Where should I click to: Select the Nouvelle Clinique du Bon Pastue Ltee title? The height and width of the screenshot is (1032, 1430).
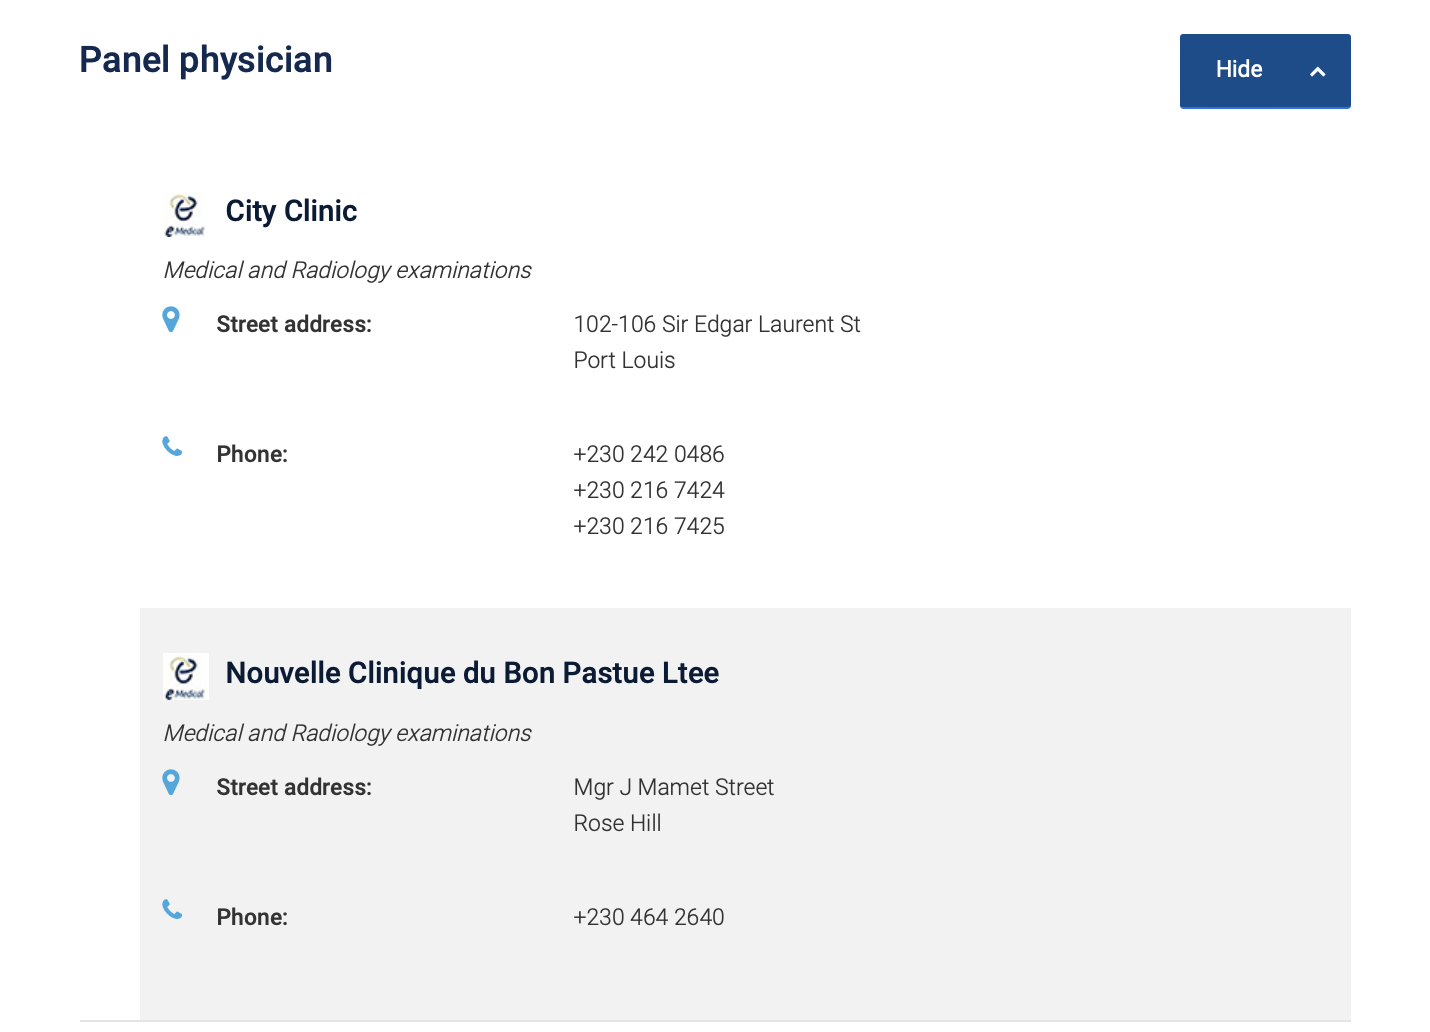tap(472, 673)
